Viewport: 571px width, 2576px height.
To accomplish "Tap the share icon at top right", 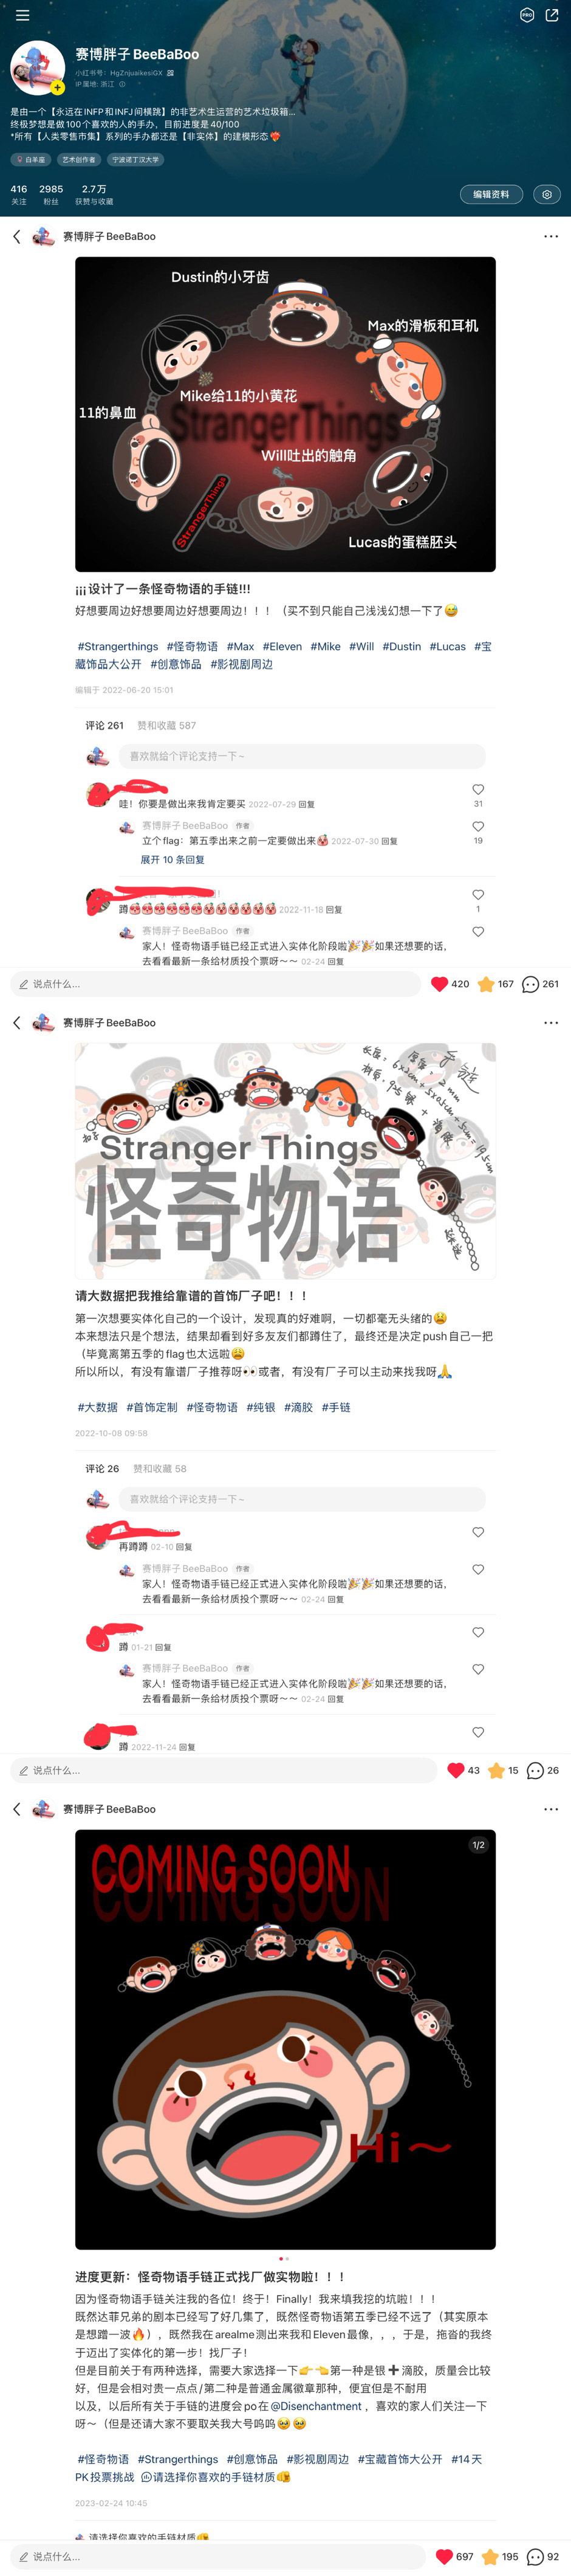I will pyautogui.click(x=552, y=15).
